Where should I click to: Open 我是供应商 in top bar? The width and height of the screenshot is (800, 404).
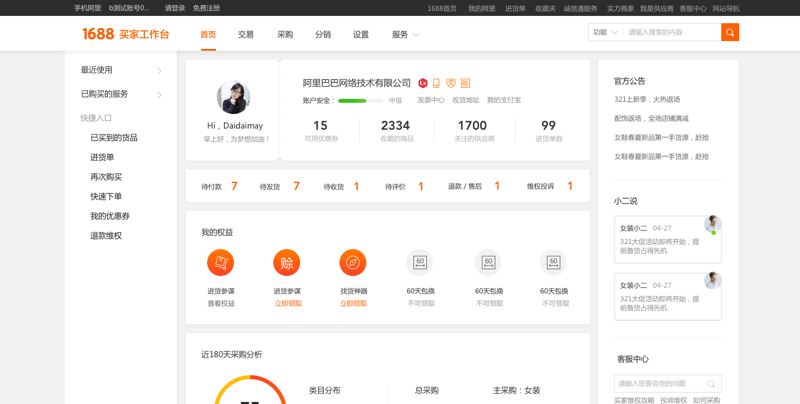[x=657, y=8]
